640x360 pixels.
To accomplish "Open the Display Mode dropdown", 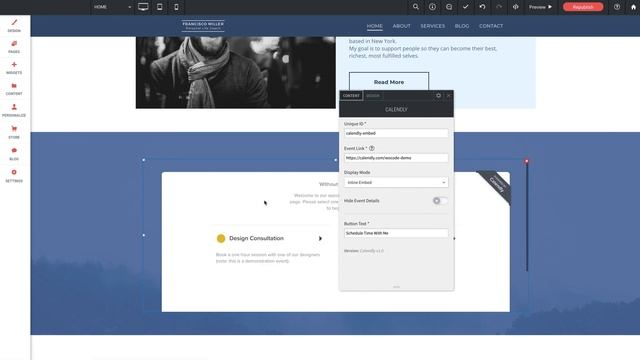I will [x=396, y=182].
